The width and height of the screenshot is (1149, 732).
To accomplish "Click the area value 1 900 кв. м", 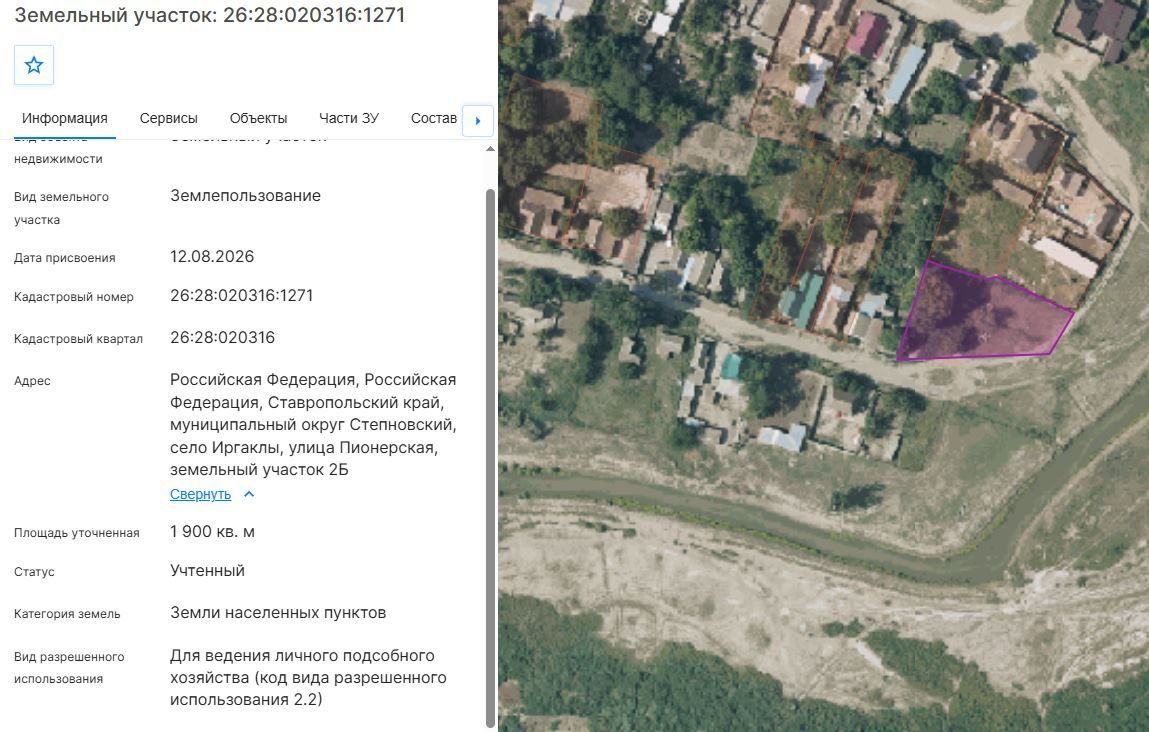I will [213, 532].
